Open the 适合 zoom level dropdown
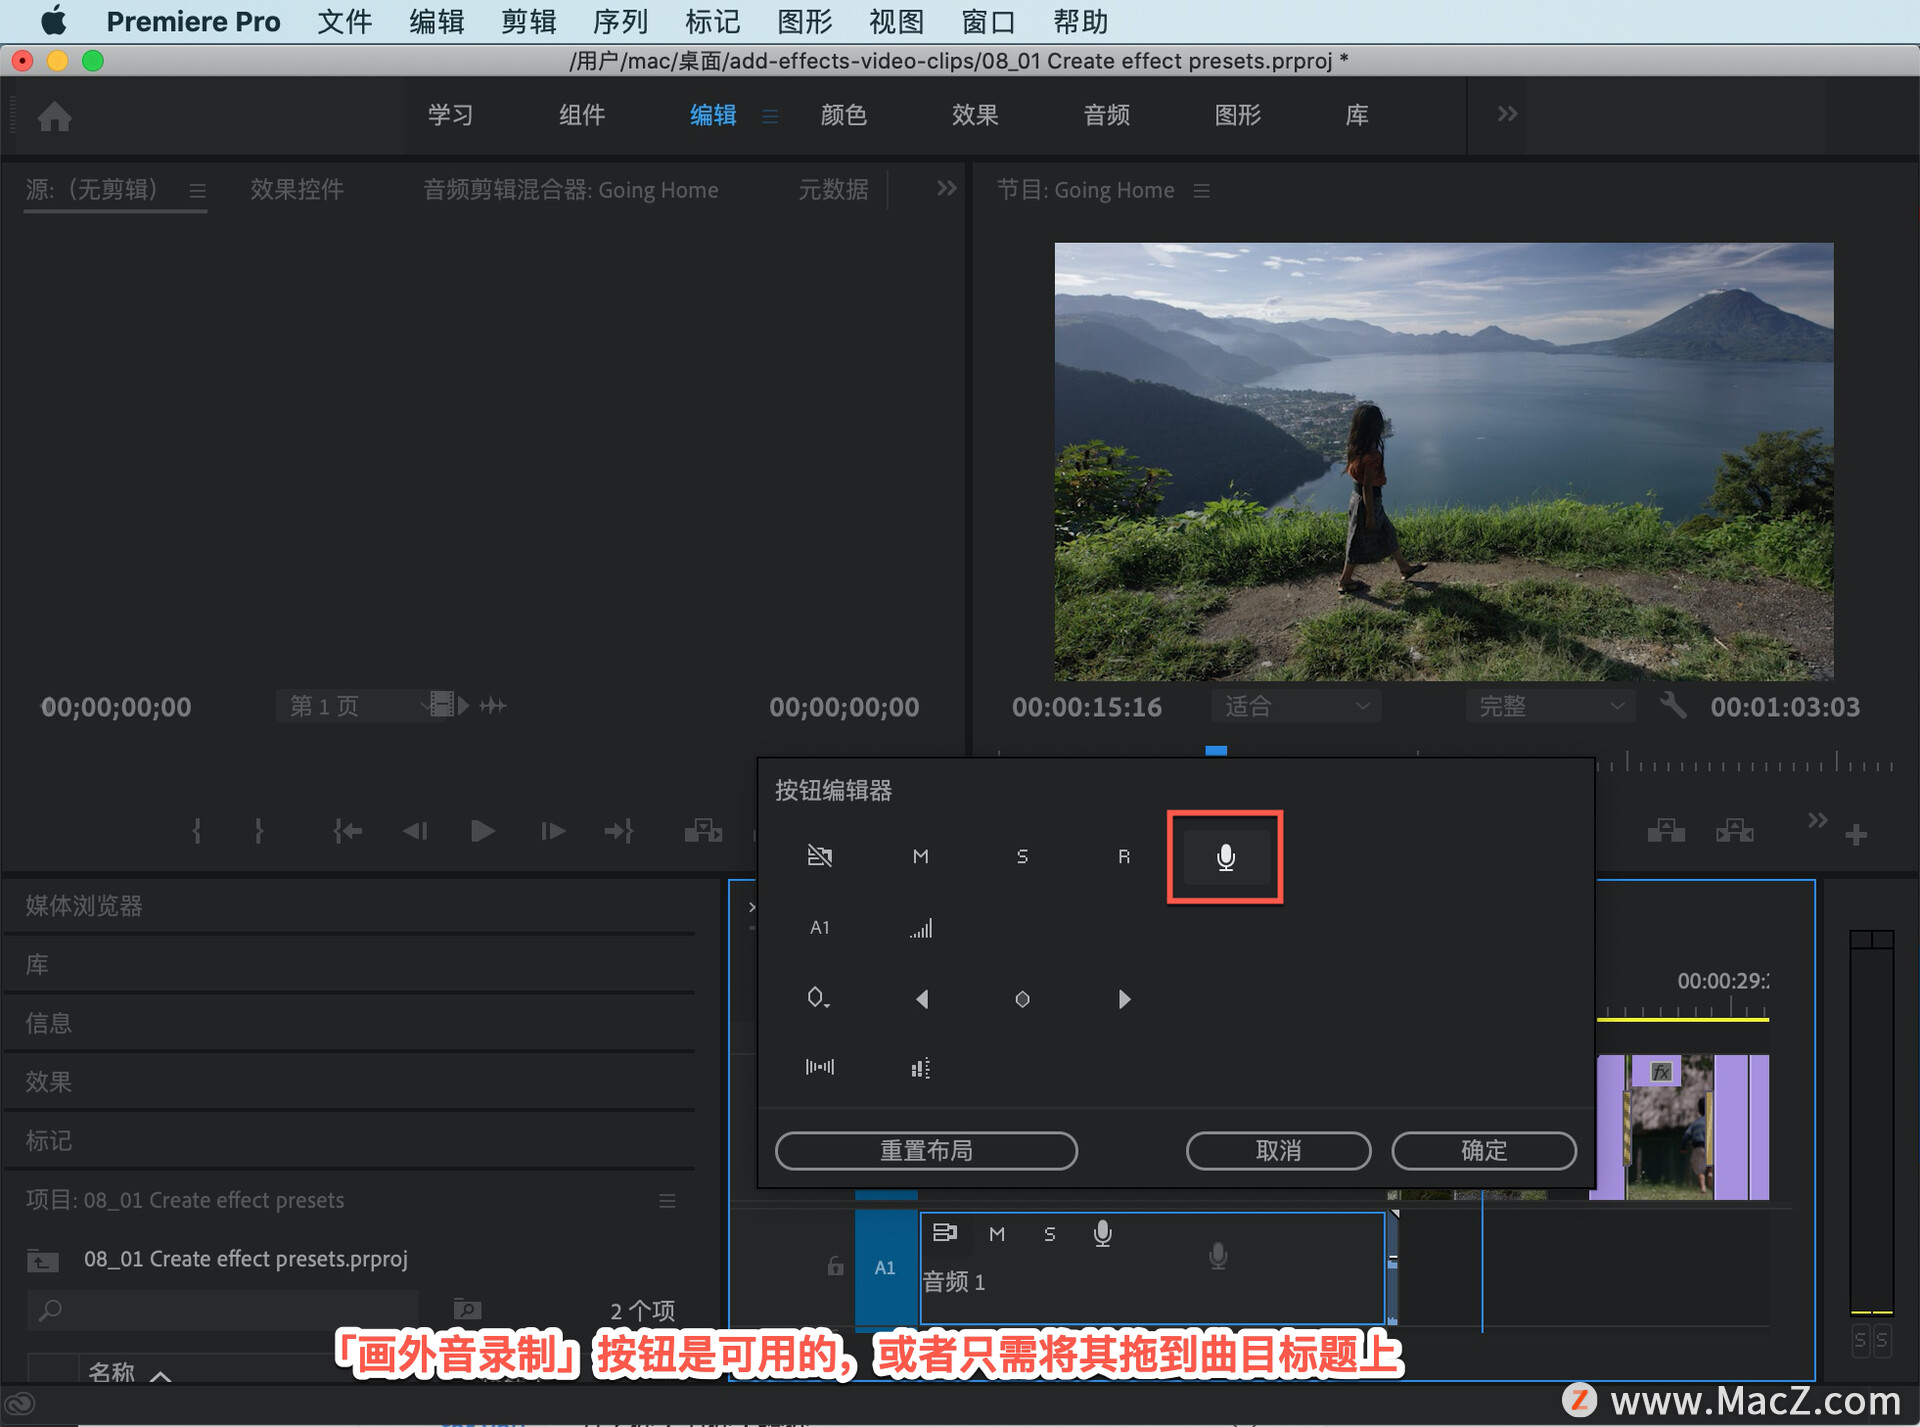Viewport: 1920px width, 1427px height. pyautogui.click(x=1296, y=706)
